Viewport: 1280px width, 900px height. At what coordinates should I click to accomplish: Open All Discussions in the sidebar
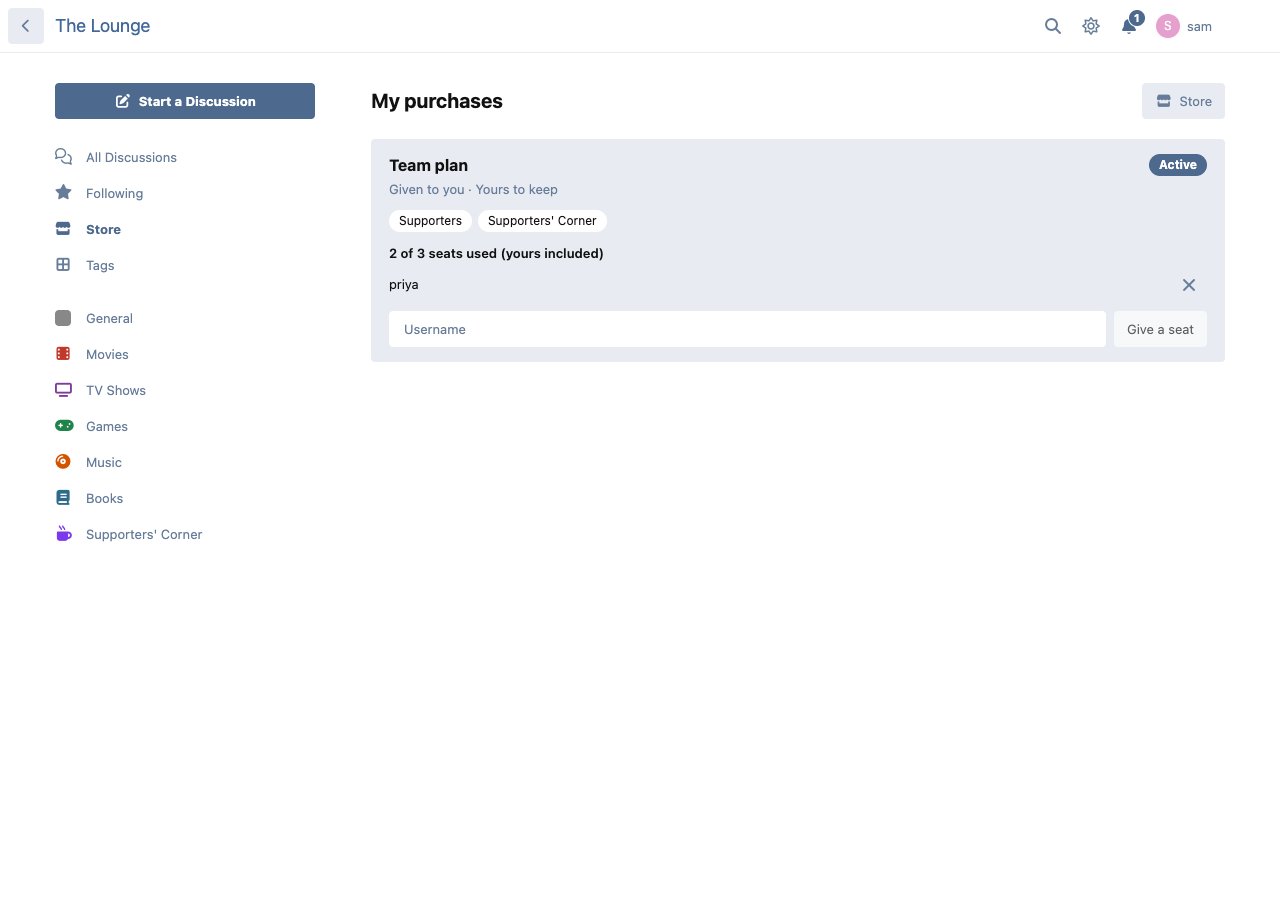point(131,157)
